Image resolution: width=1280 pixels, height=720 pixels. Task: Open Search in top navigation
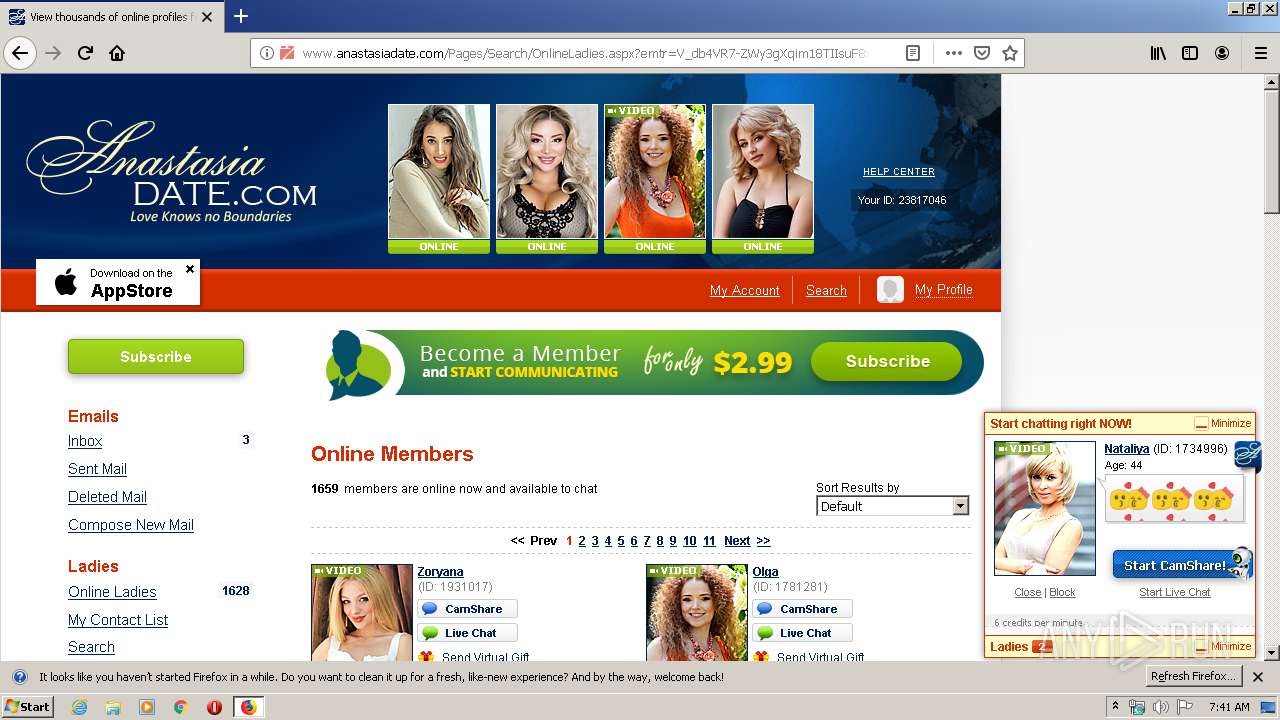pyautogui.click(x=826, y=290)
